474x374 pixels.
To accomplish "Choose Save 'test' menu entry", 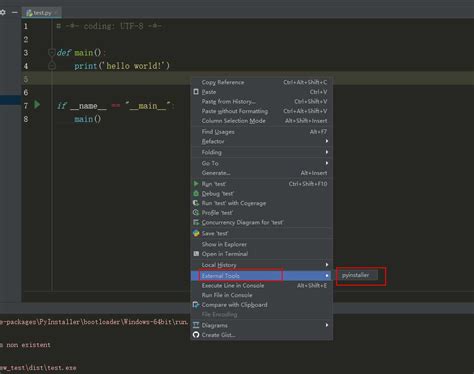I will pos(262,234).
